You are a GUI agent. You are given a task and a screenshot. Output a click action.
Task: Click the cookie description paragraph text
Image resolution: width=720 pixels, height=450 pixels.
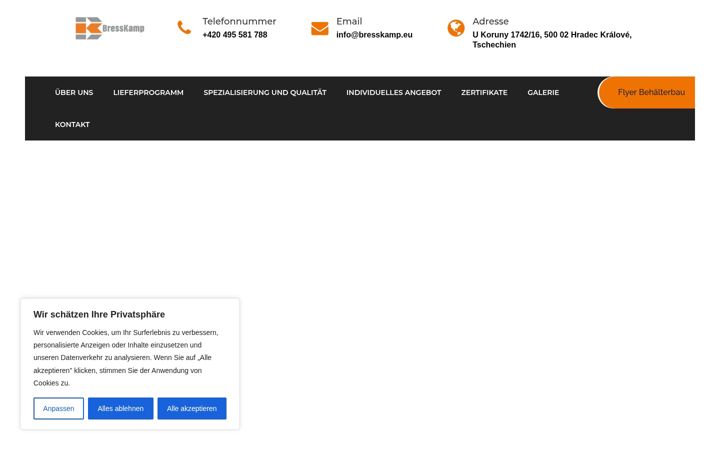click(x=126, y=358)
